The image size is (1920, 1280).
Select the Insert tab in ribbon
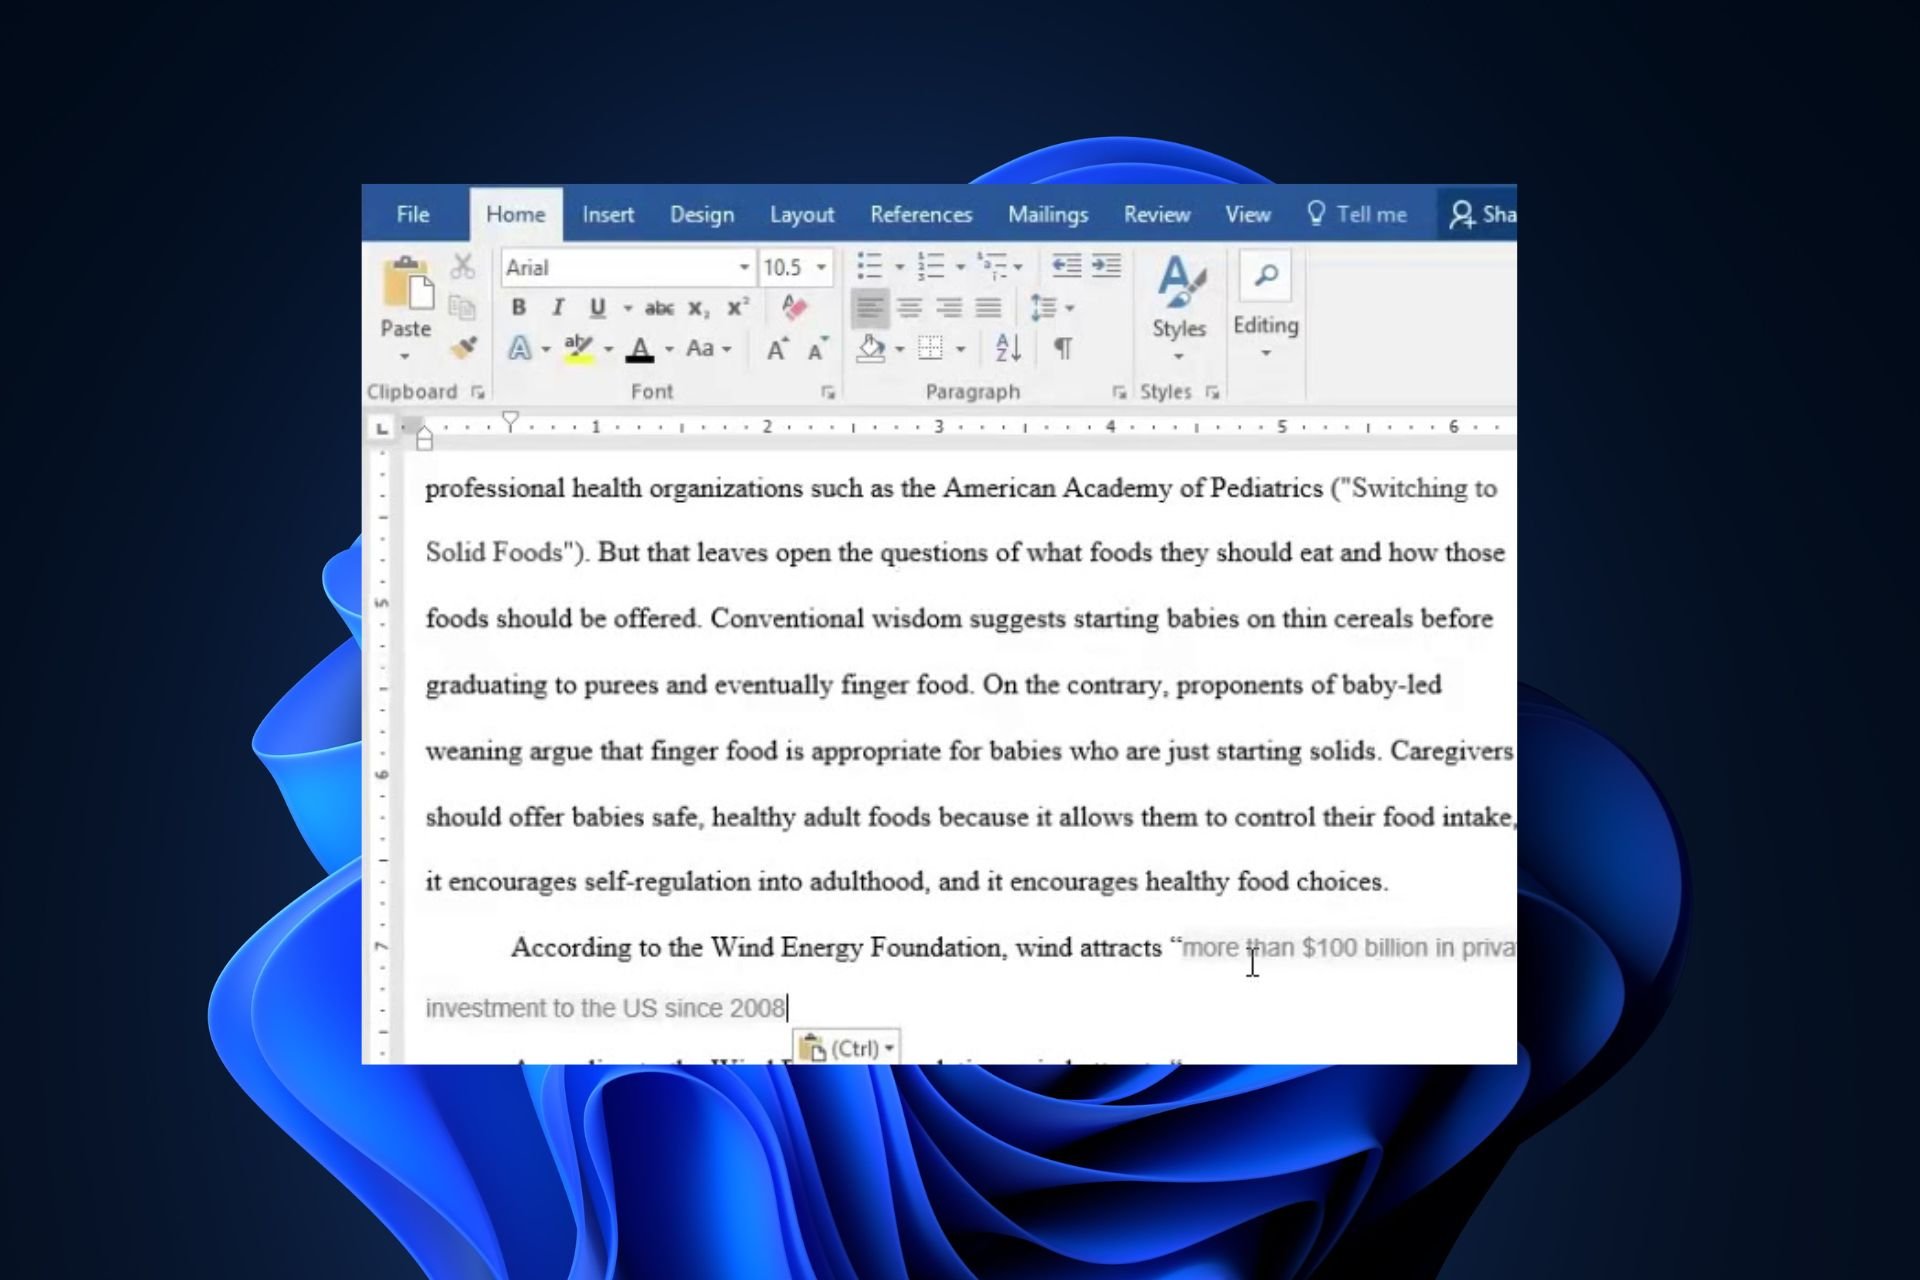pyautogui.click(x=607, y=213)
